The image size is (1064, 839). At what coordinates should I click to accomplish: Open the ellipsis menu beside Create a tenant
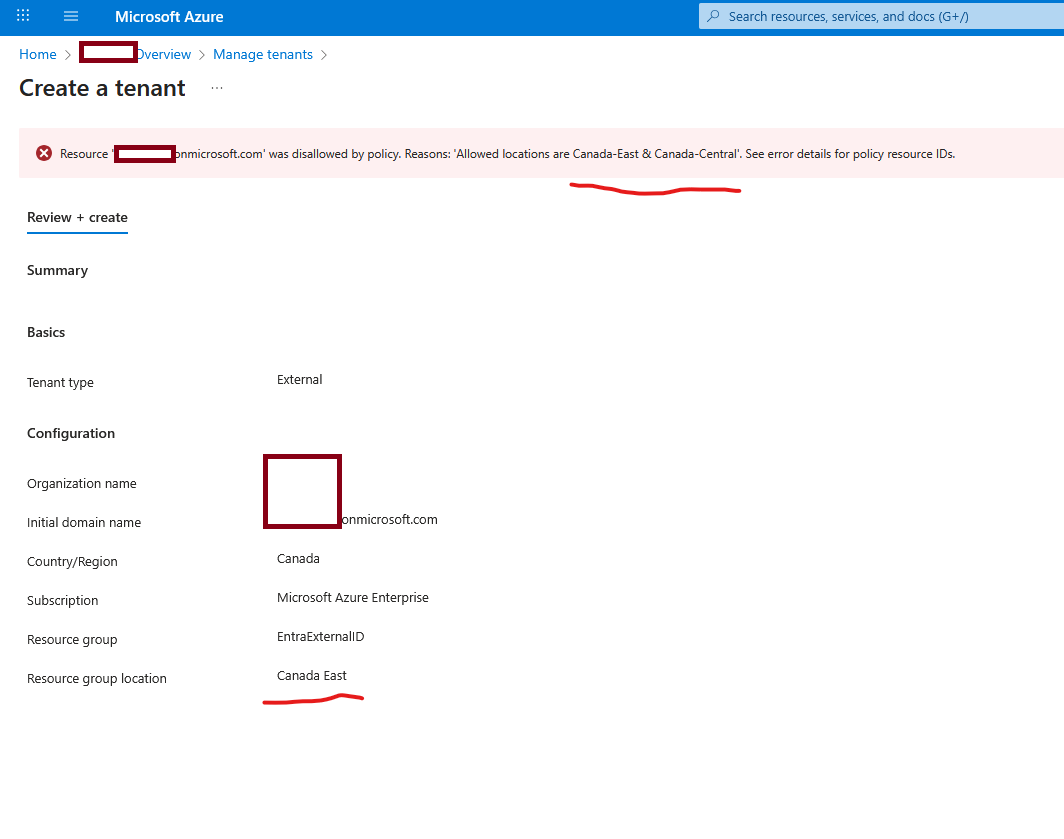tap(216, 89)
